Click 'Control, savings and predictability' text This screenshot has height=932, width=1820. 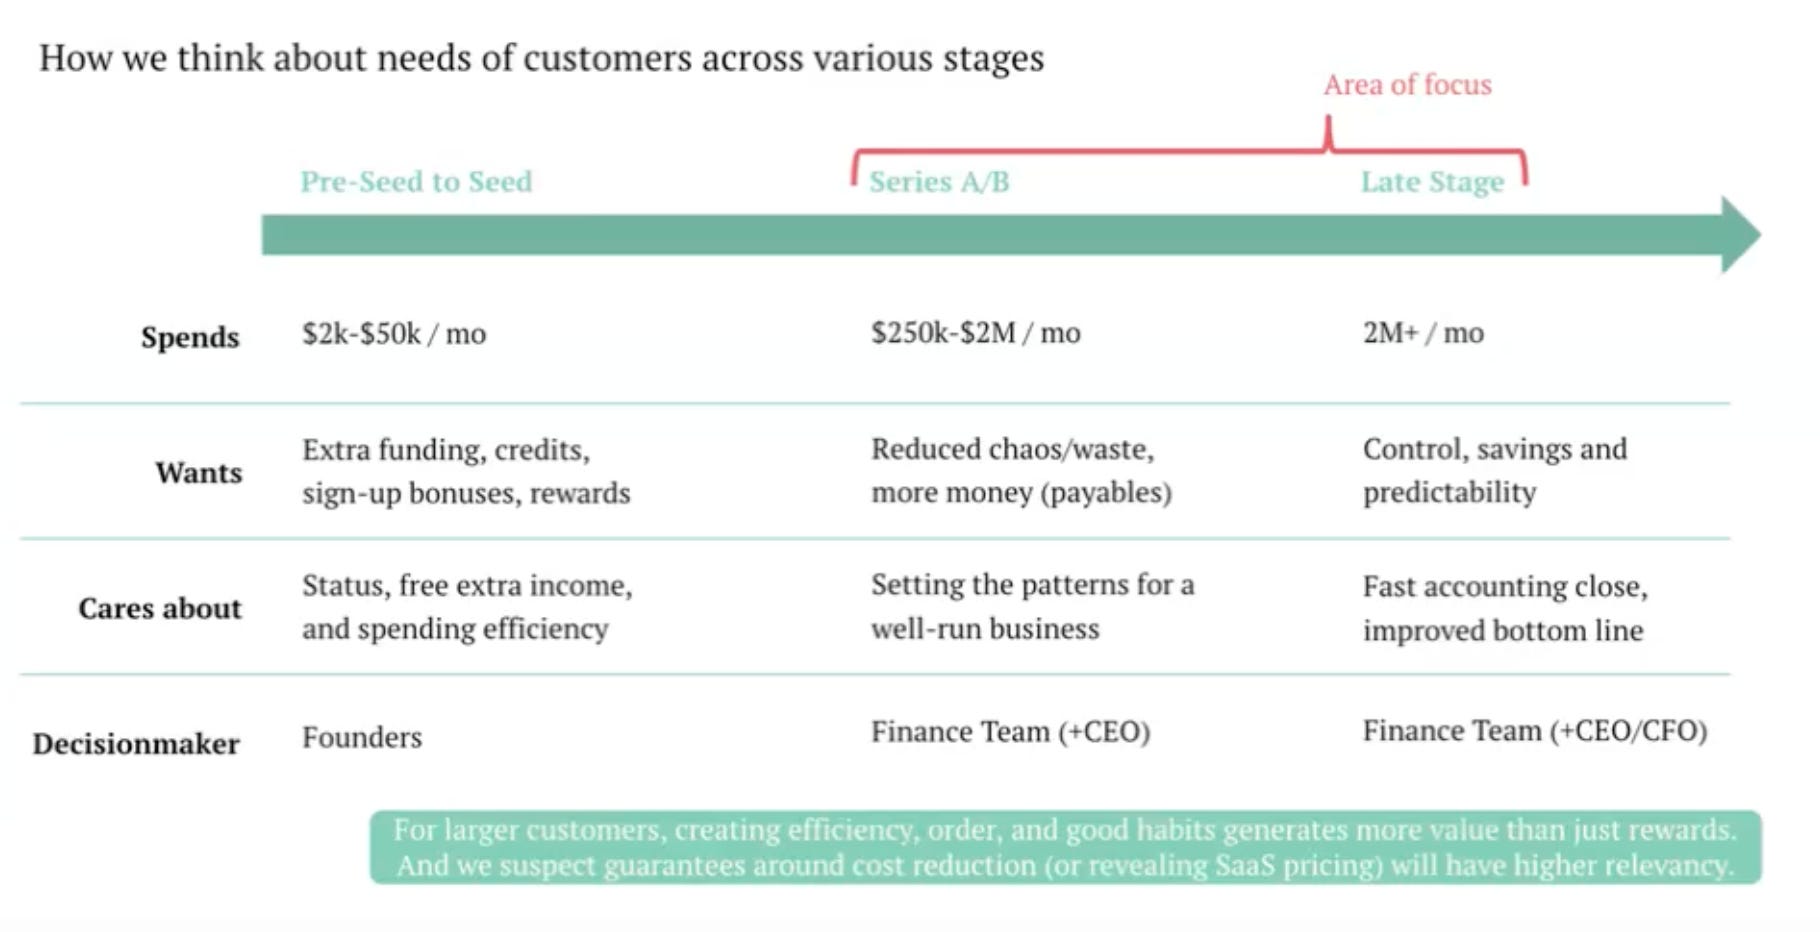click(1494, 470)
